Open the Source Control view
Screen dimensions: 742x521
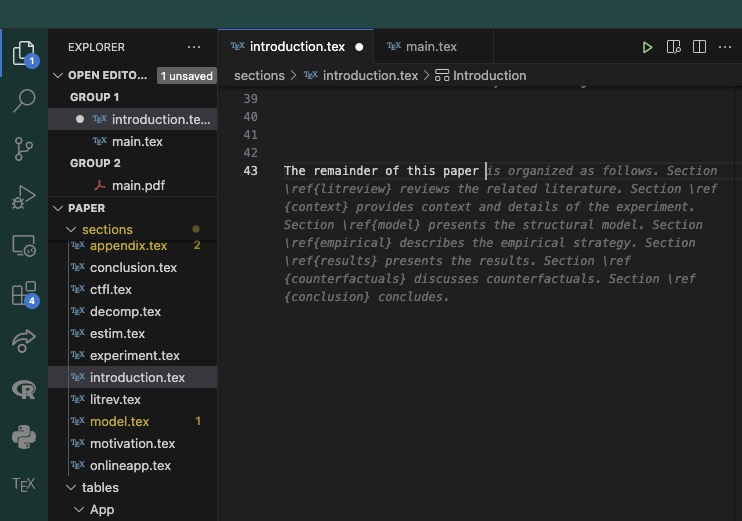tap(24, 149)
